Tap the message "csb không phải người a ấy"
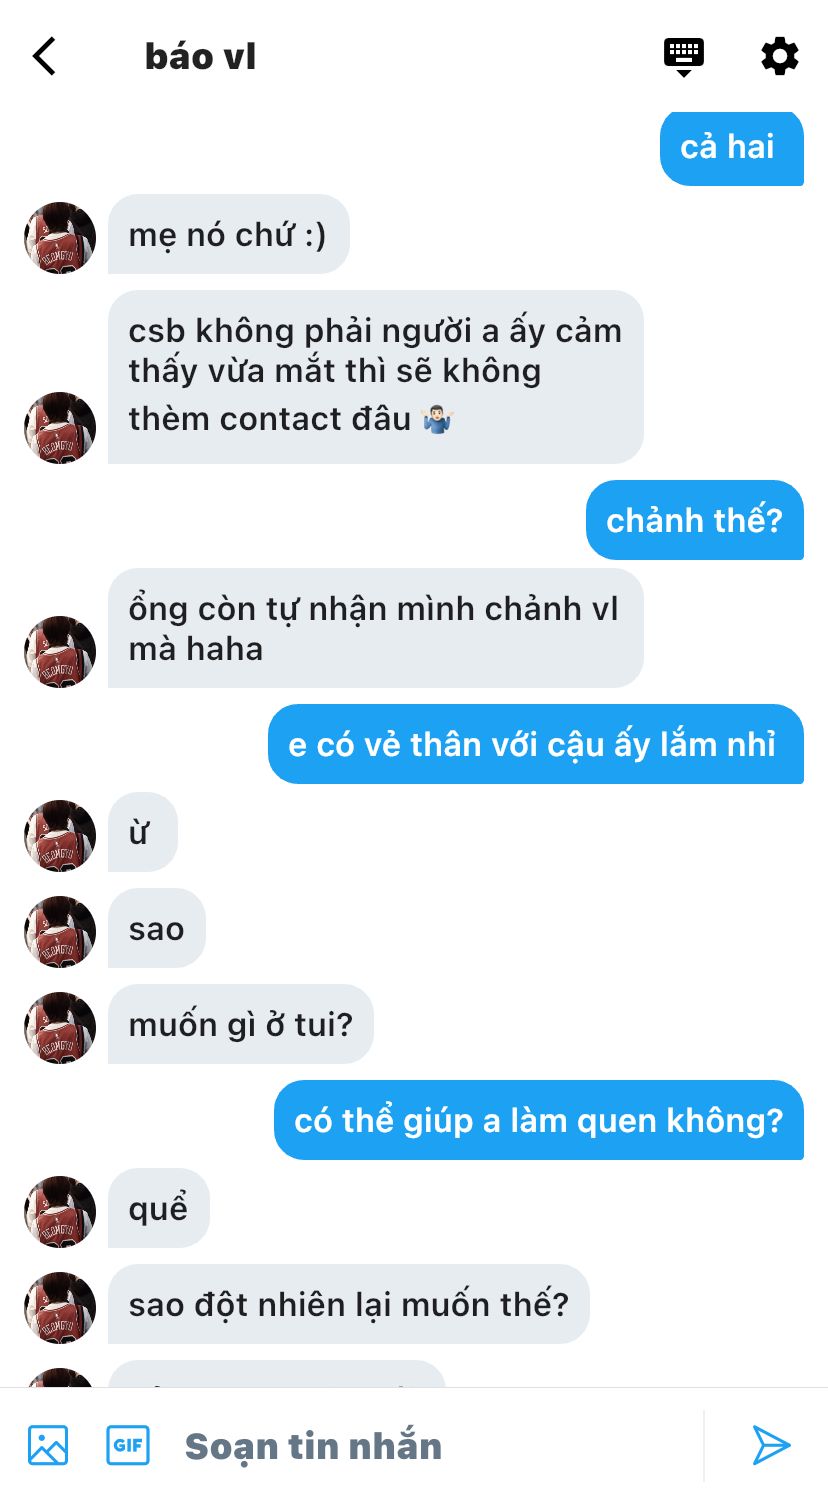 pyautogui.click(x=376, y=377)
